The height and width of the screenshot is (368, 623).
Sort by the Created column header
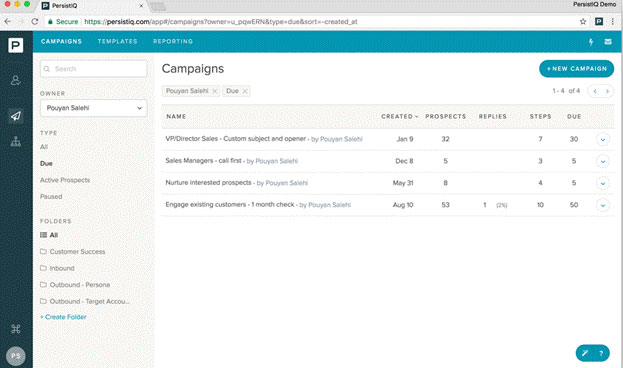click(x=400, y=116)
